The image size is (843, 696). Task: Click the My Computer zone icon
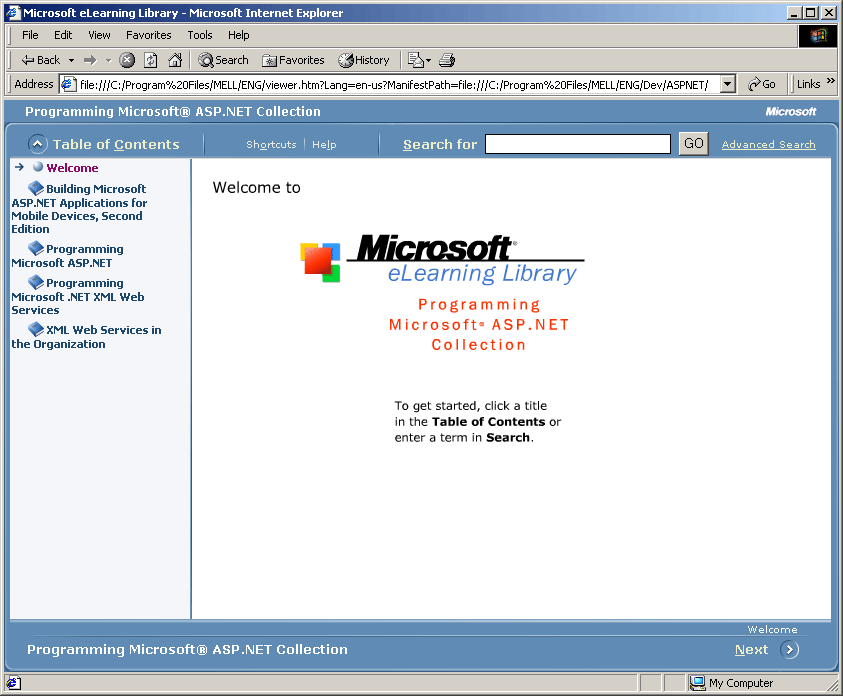tap(698, 683)
